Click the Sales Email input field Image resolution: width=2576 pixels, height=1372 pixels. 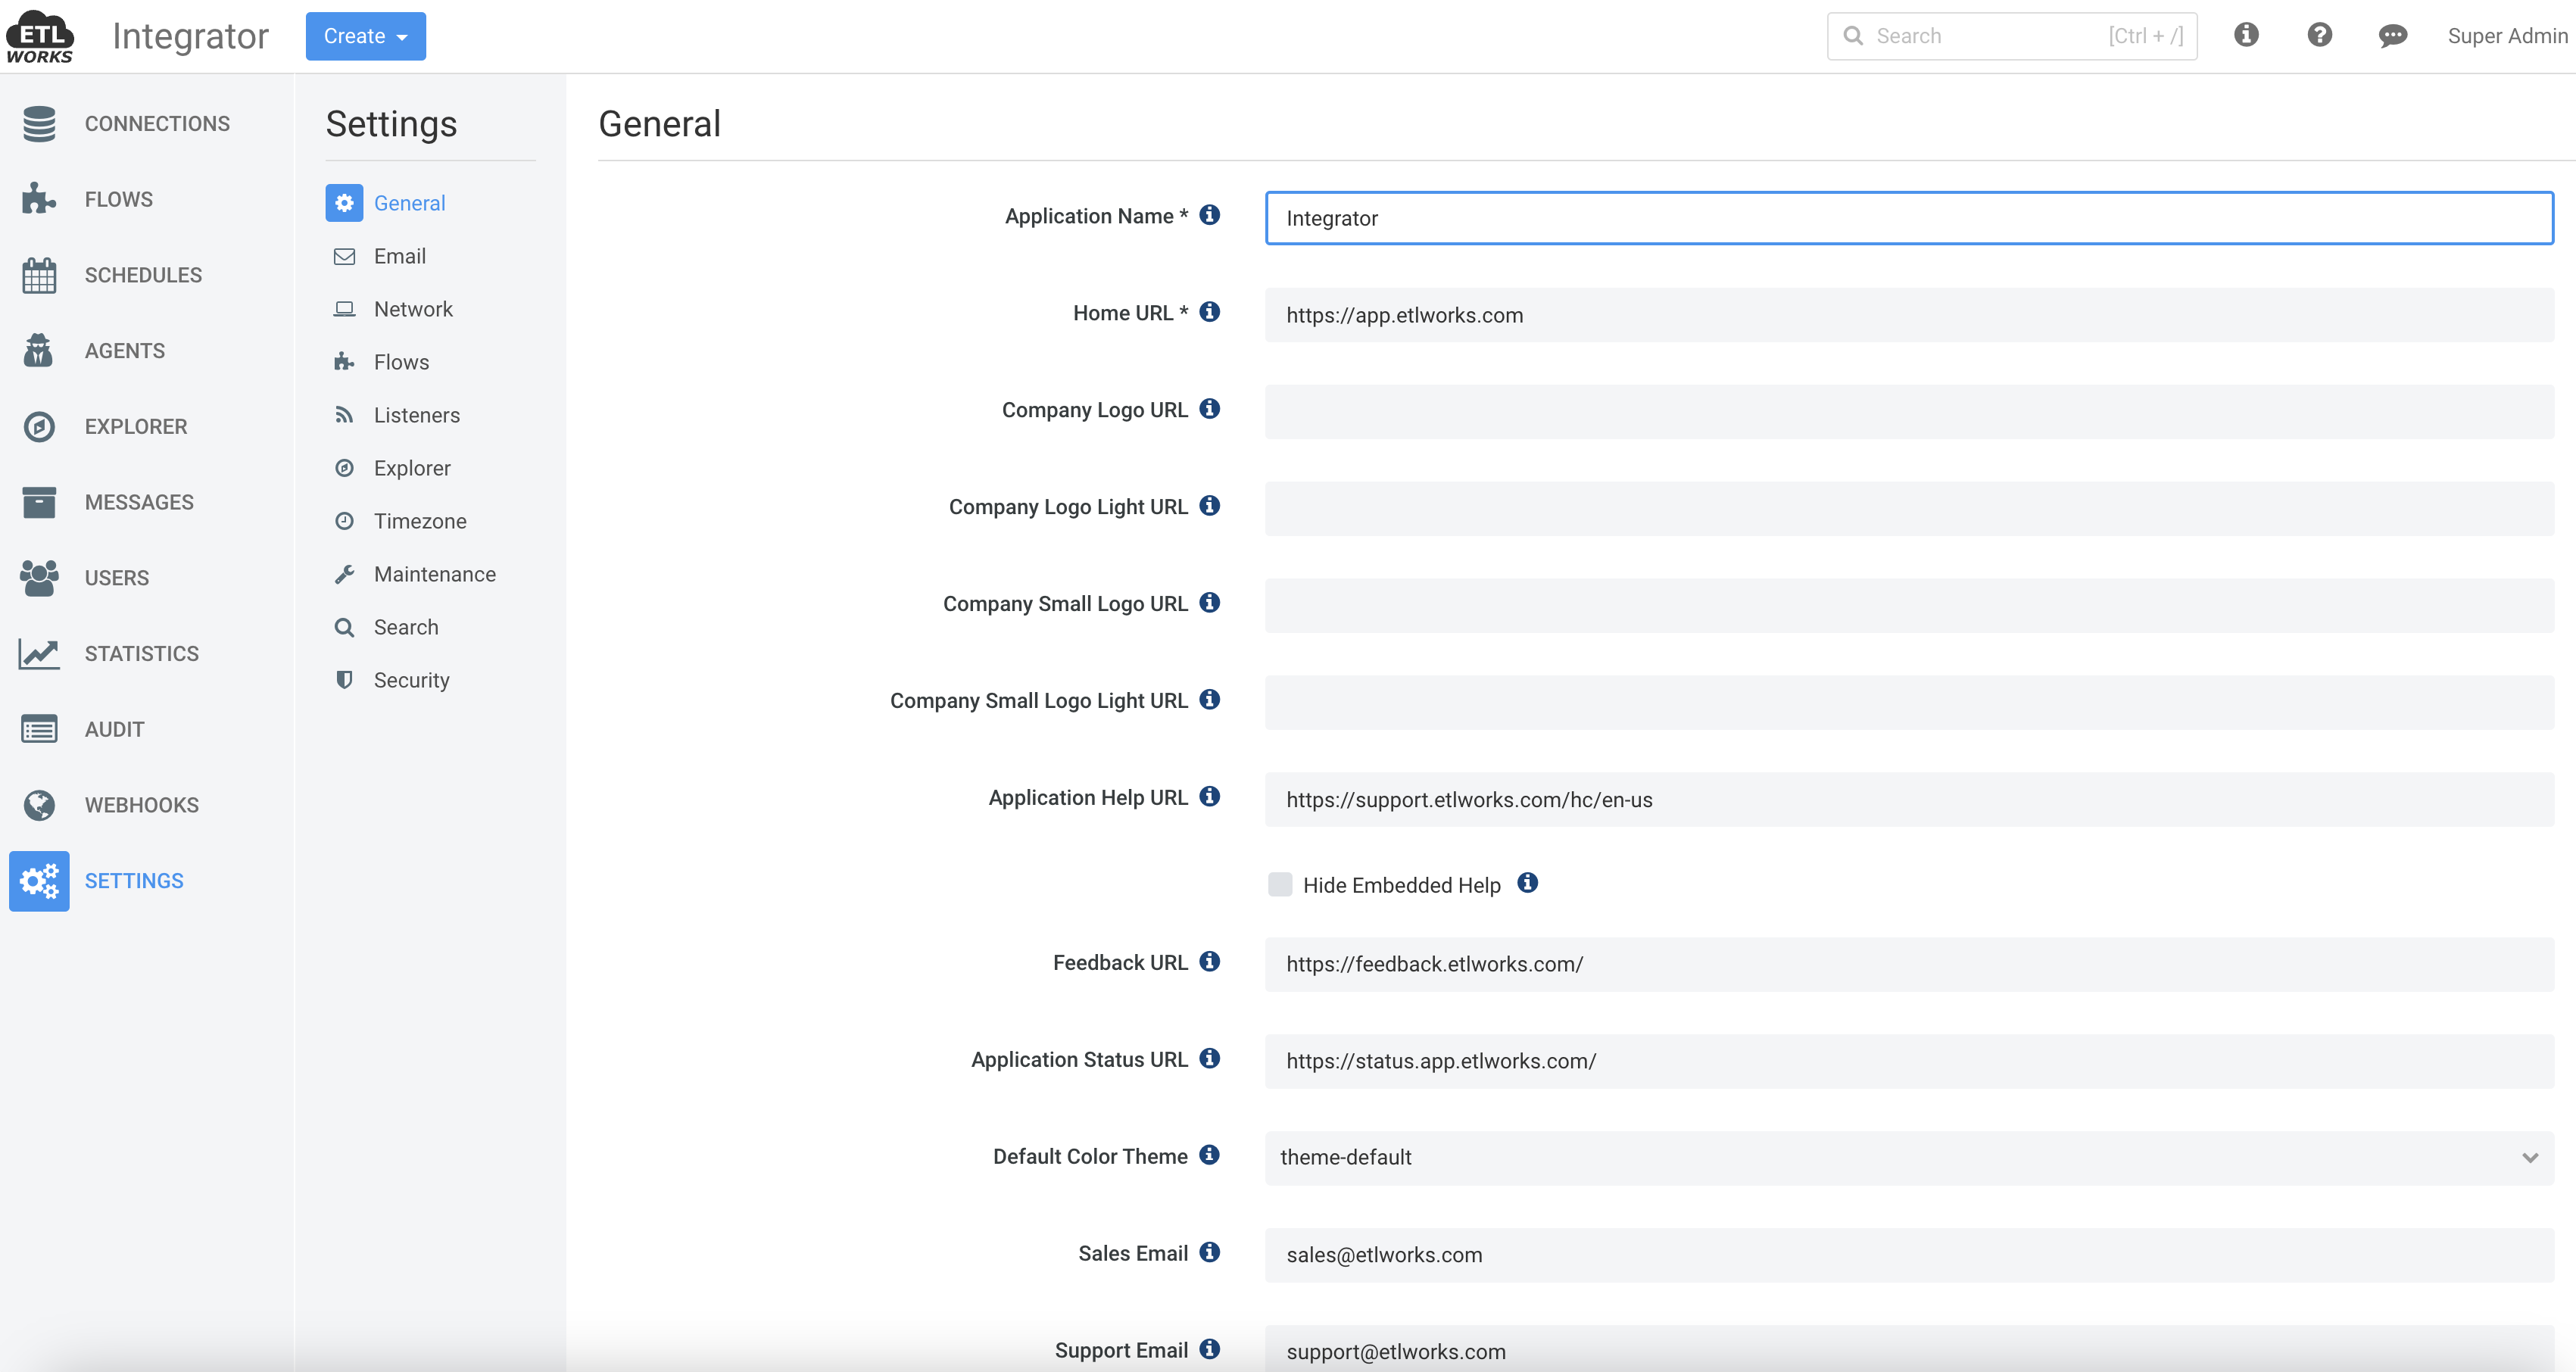tap(1908, 1255)
